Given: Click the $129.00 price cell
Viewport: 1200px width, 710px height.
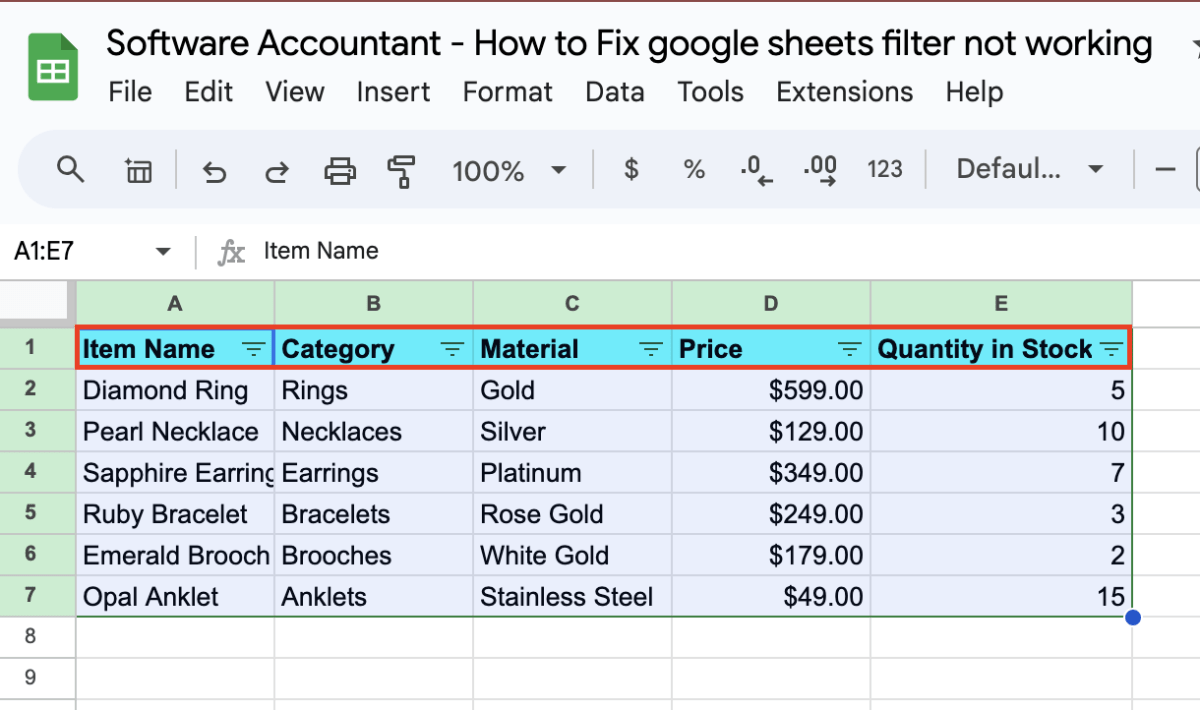Looking at the screenshot, I should [771, 431].
